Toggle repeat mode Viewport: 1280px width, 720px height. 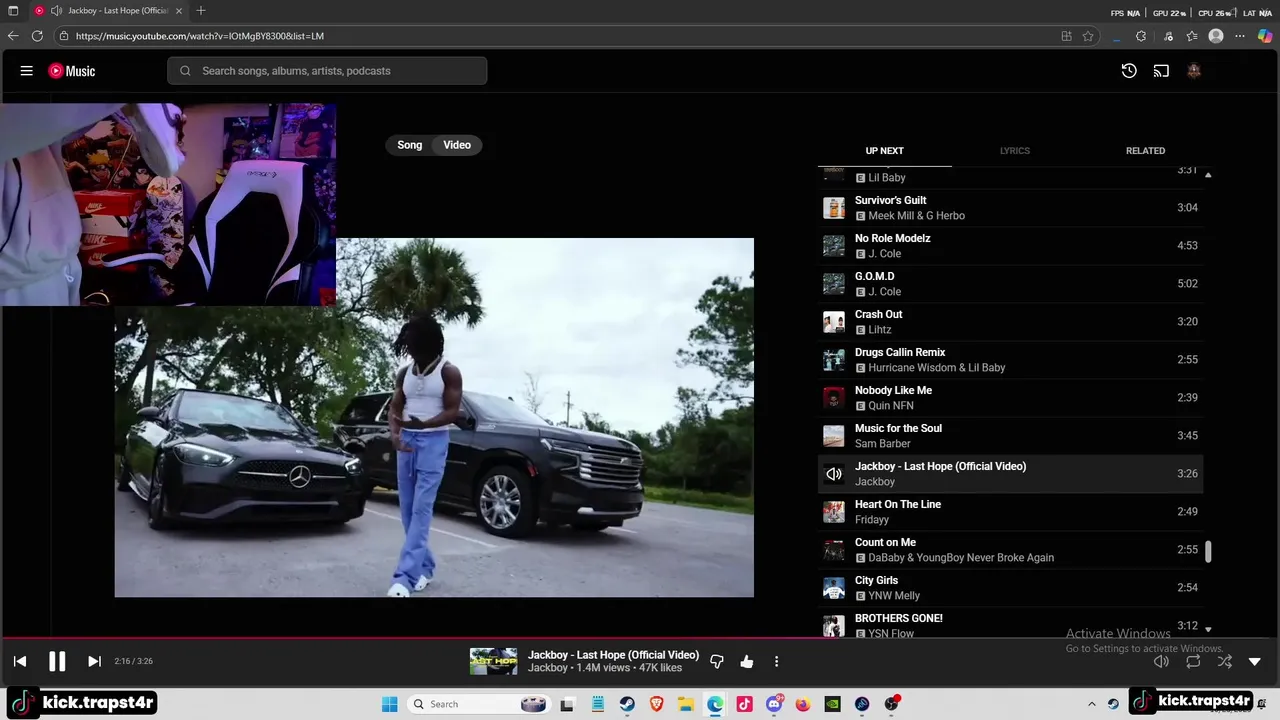tap(1193, 661)
